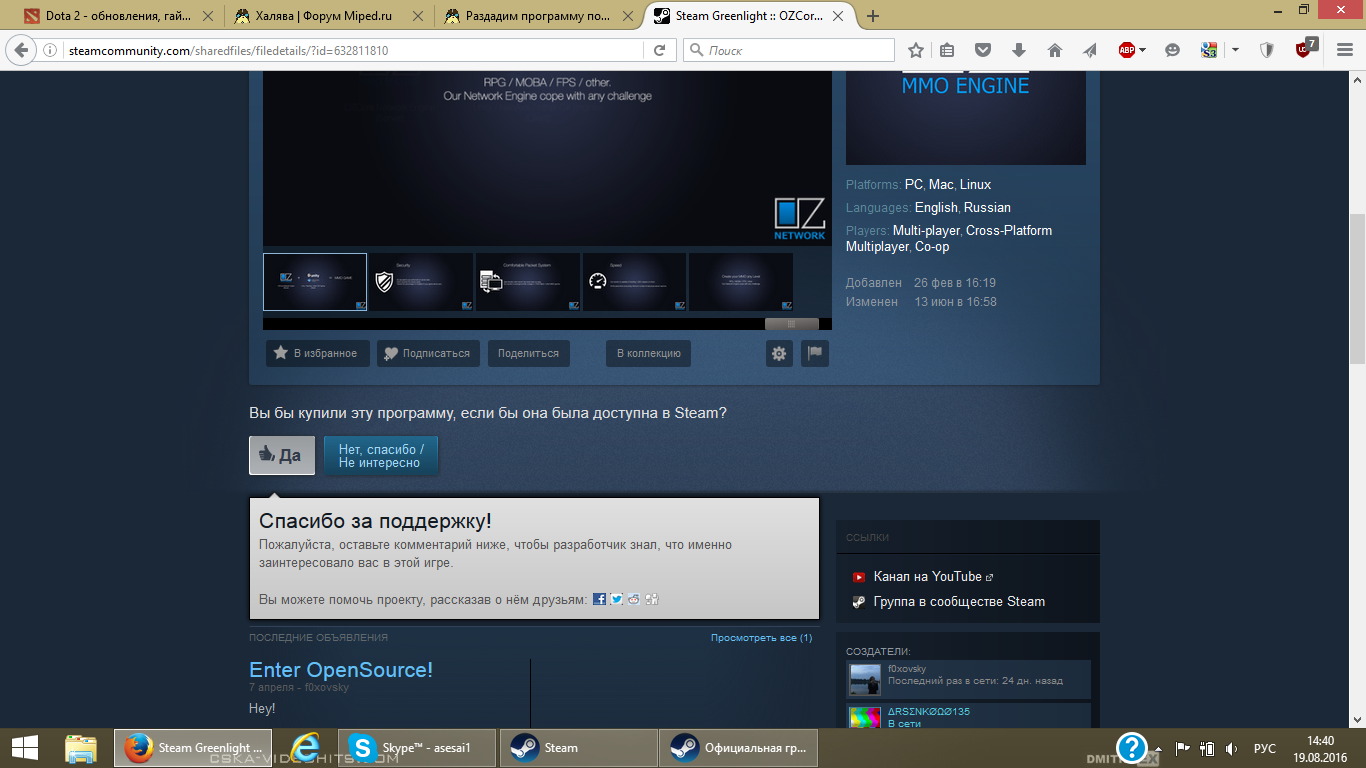Click the English language tag

tap(936, 208)
